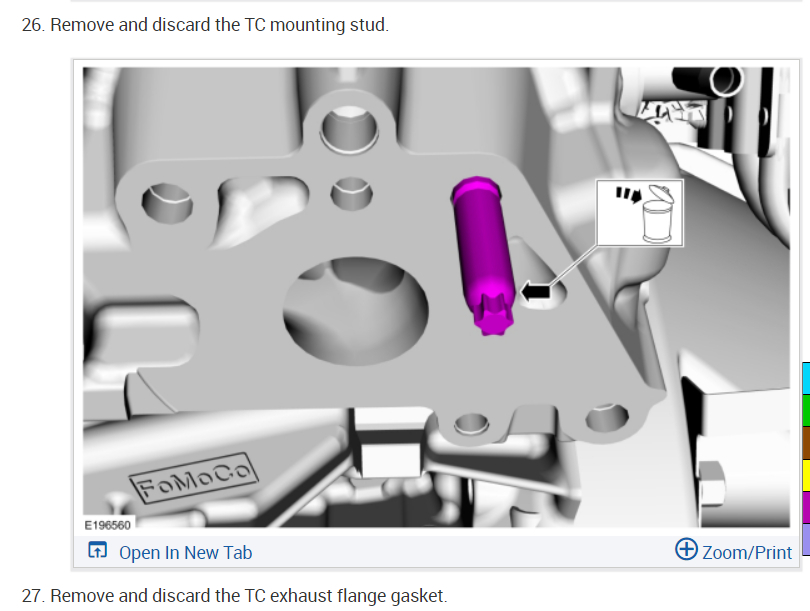Choose the brown color swatch

click(x=806, y=443)
